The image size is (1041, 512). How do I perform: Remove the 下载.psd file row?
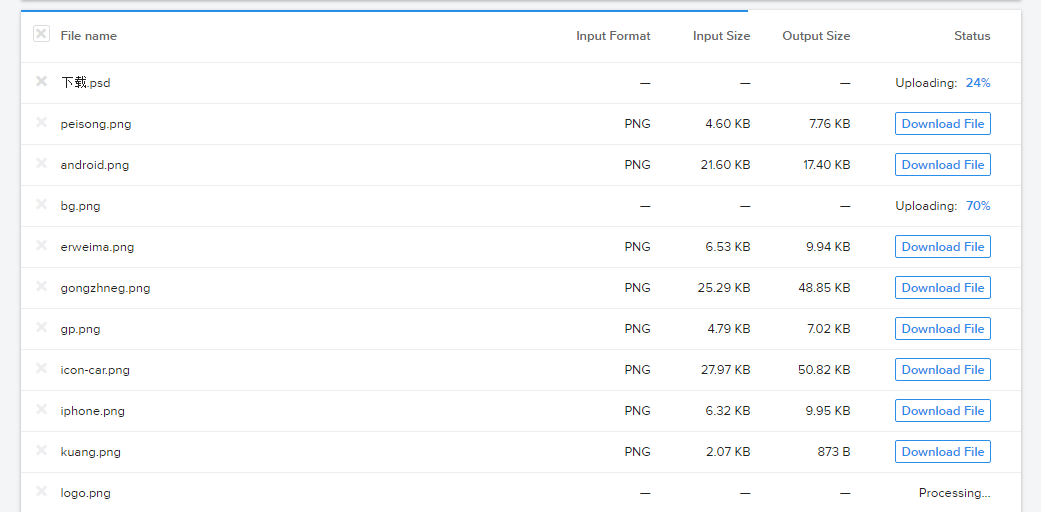(41, 81)
